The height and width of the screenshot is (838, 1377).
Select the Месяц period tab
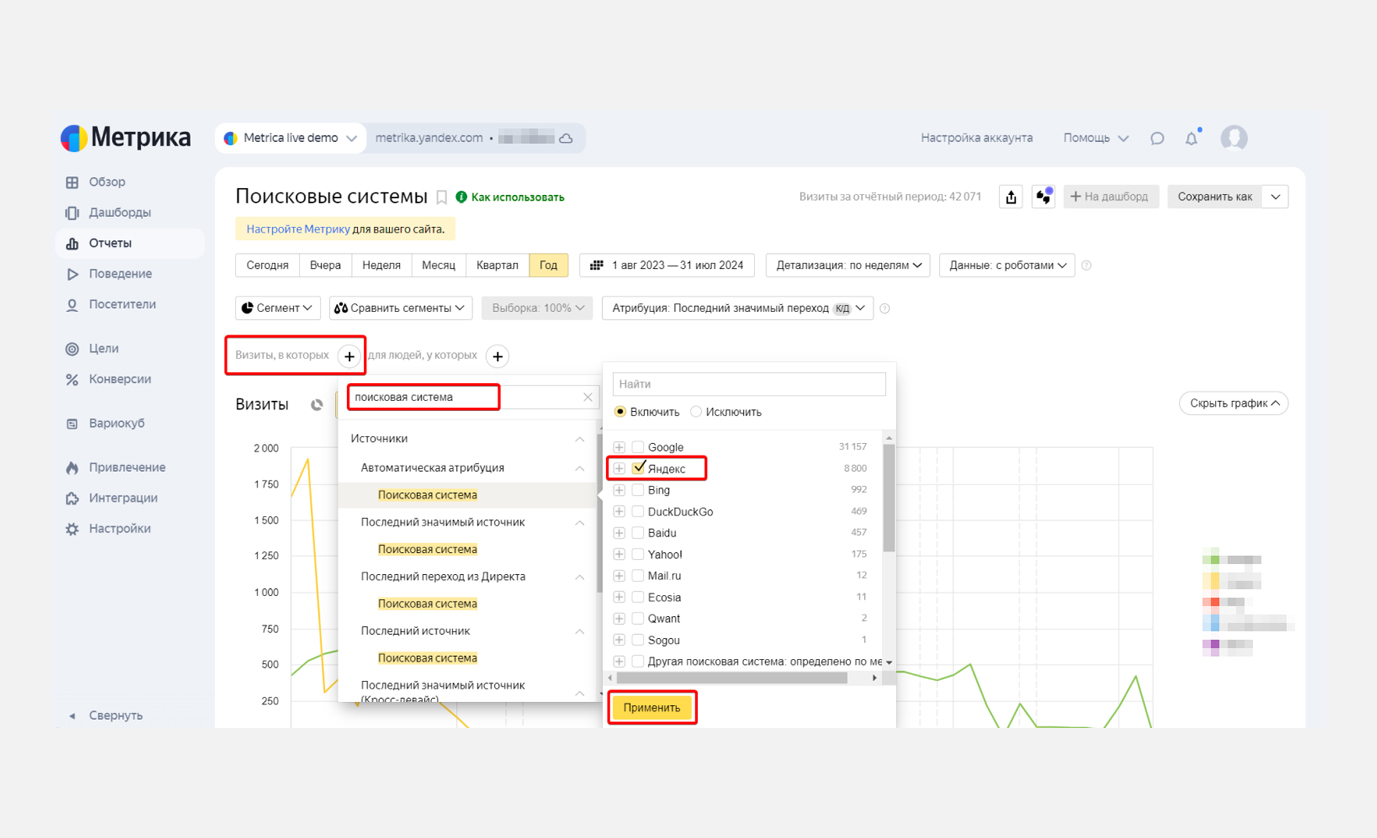[x=438, y=265]
